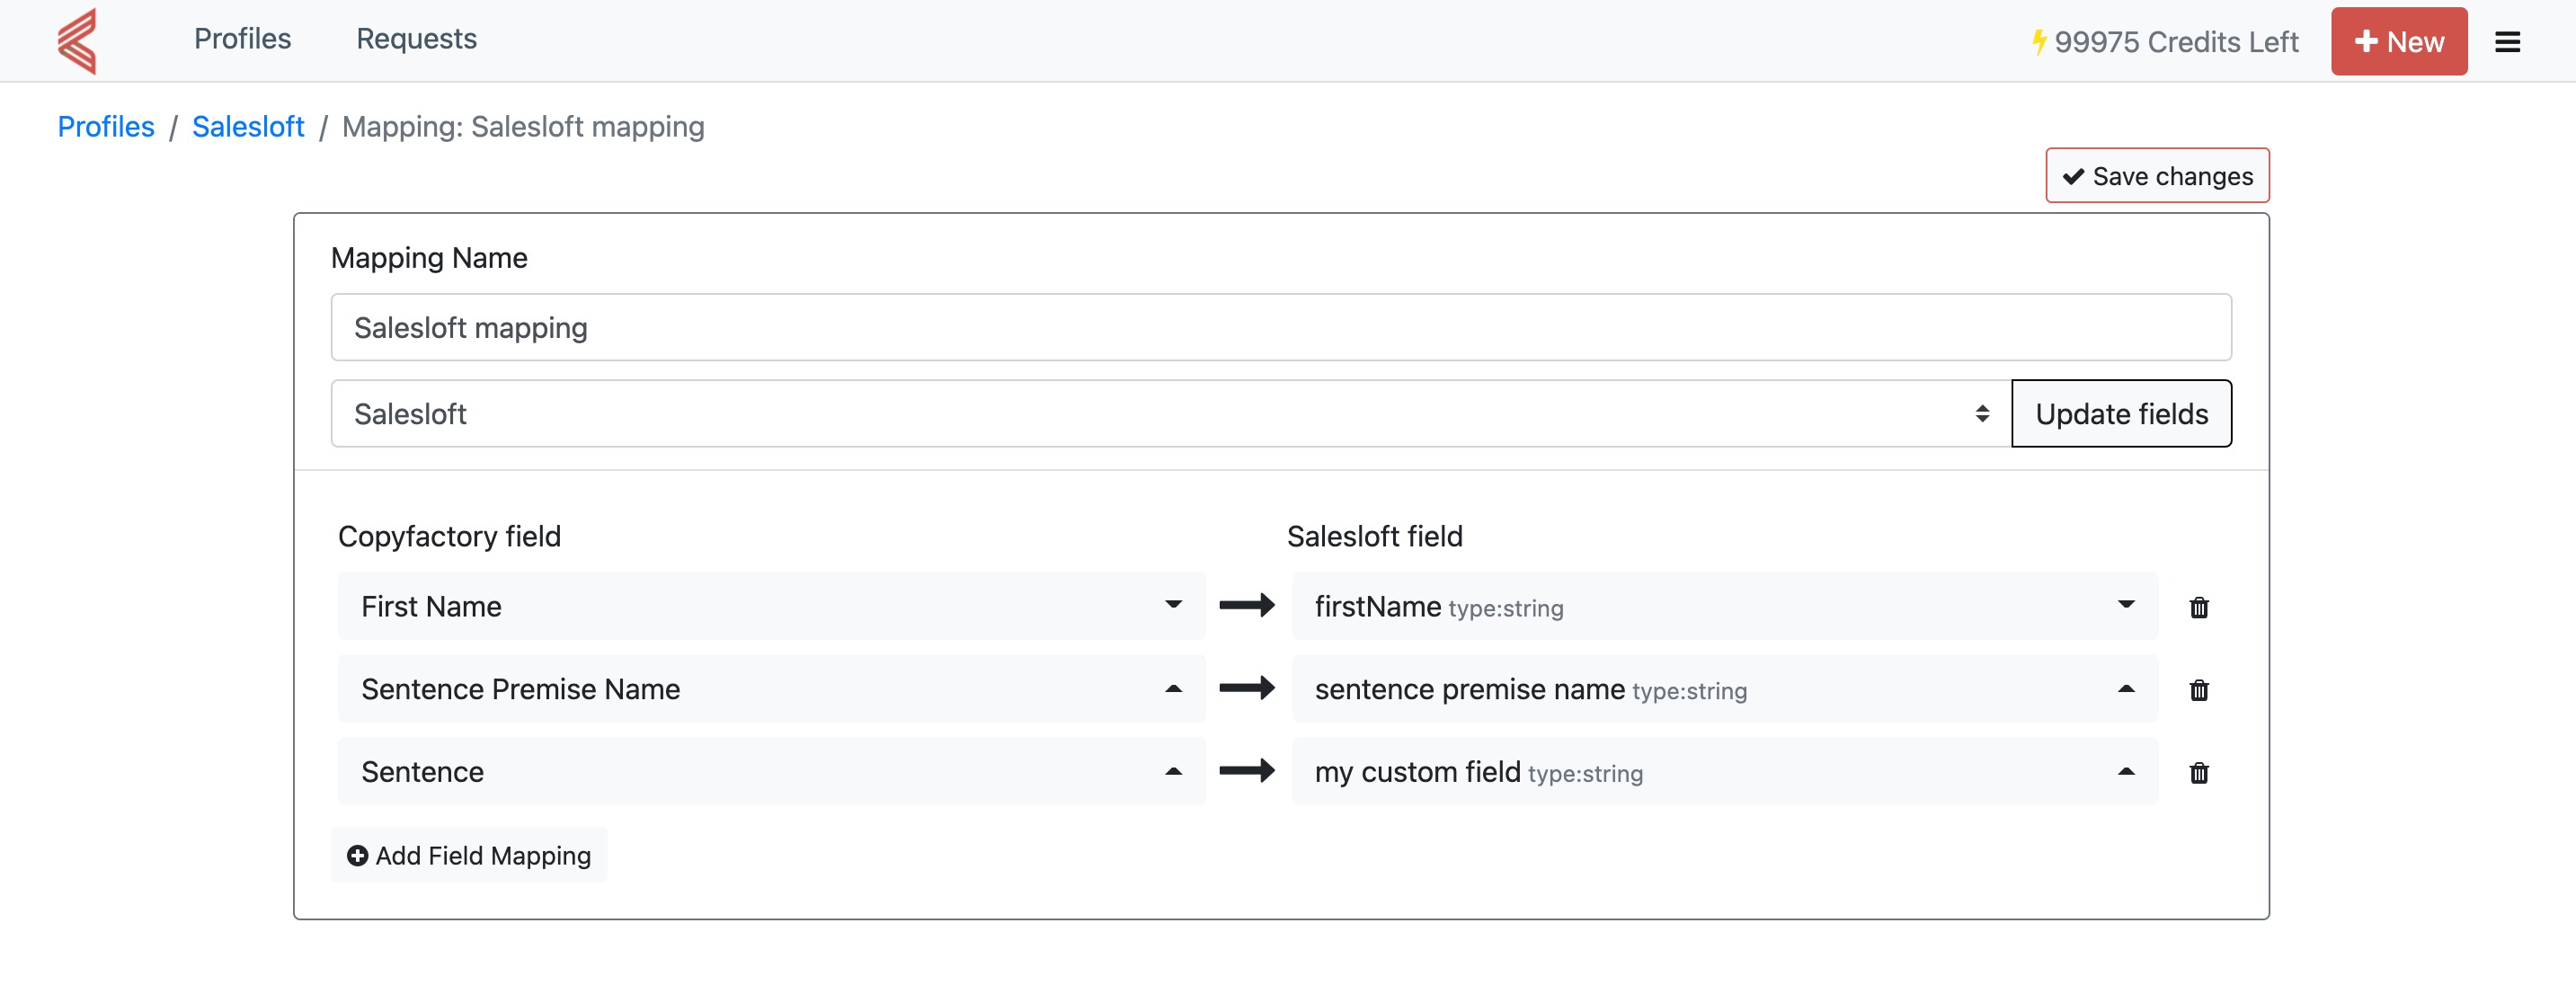Click the Salesloft field column heading

[x=1374, y=537]
